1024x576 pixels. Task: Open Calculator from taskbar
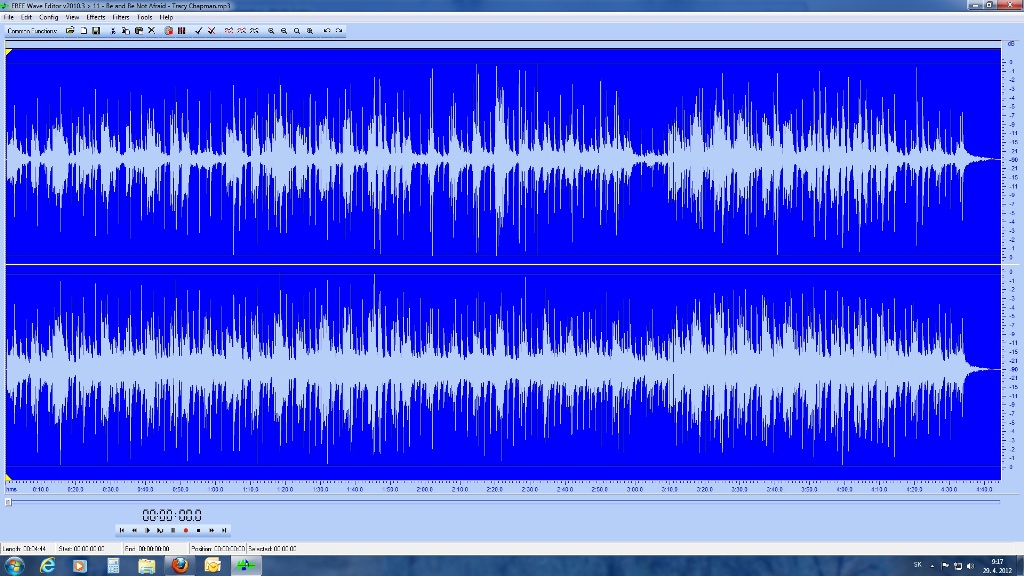(113, 566)
